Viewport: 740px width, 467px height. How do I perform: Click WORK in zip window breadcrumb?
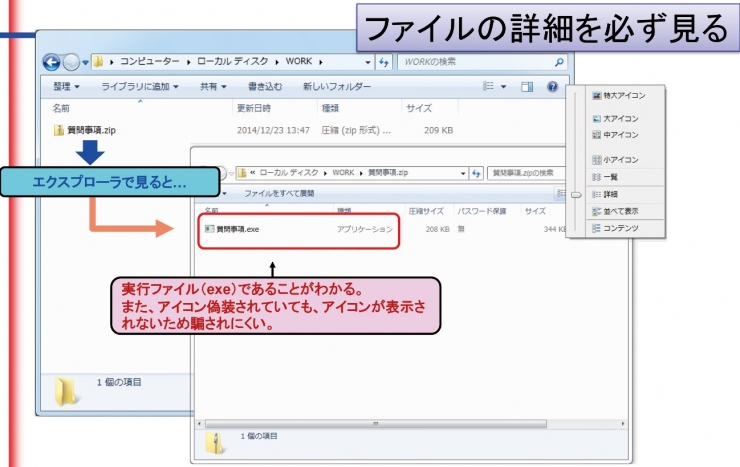click(x=343, y=173)
